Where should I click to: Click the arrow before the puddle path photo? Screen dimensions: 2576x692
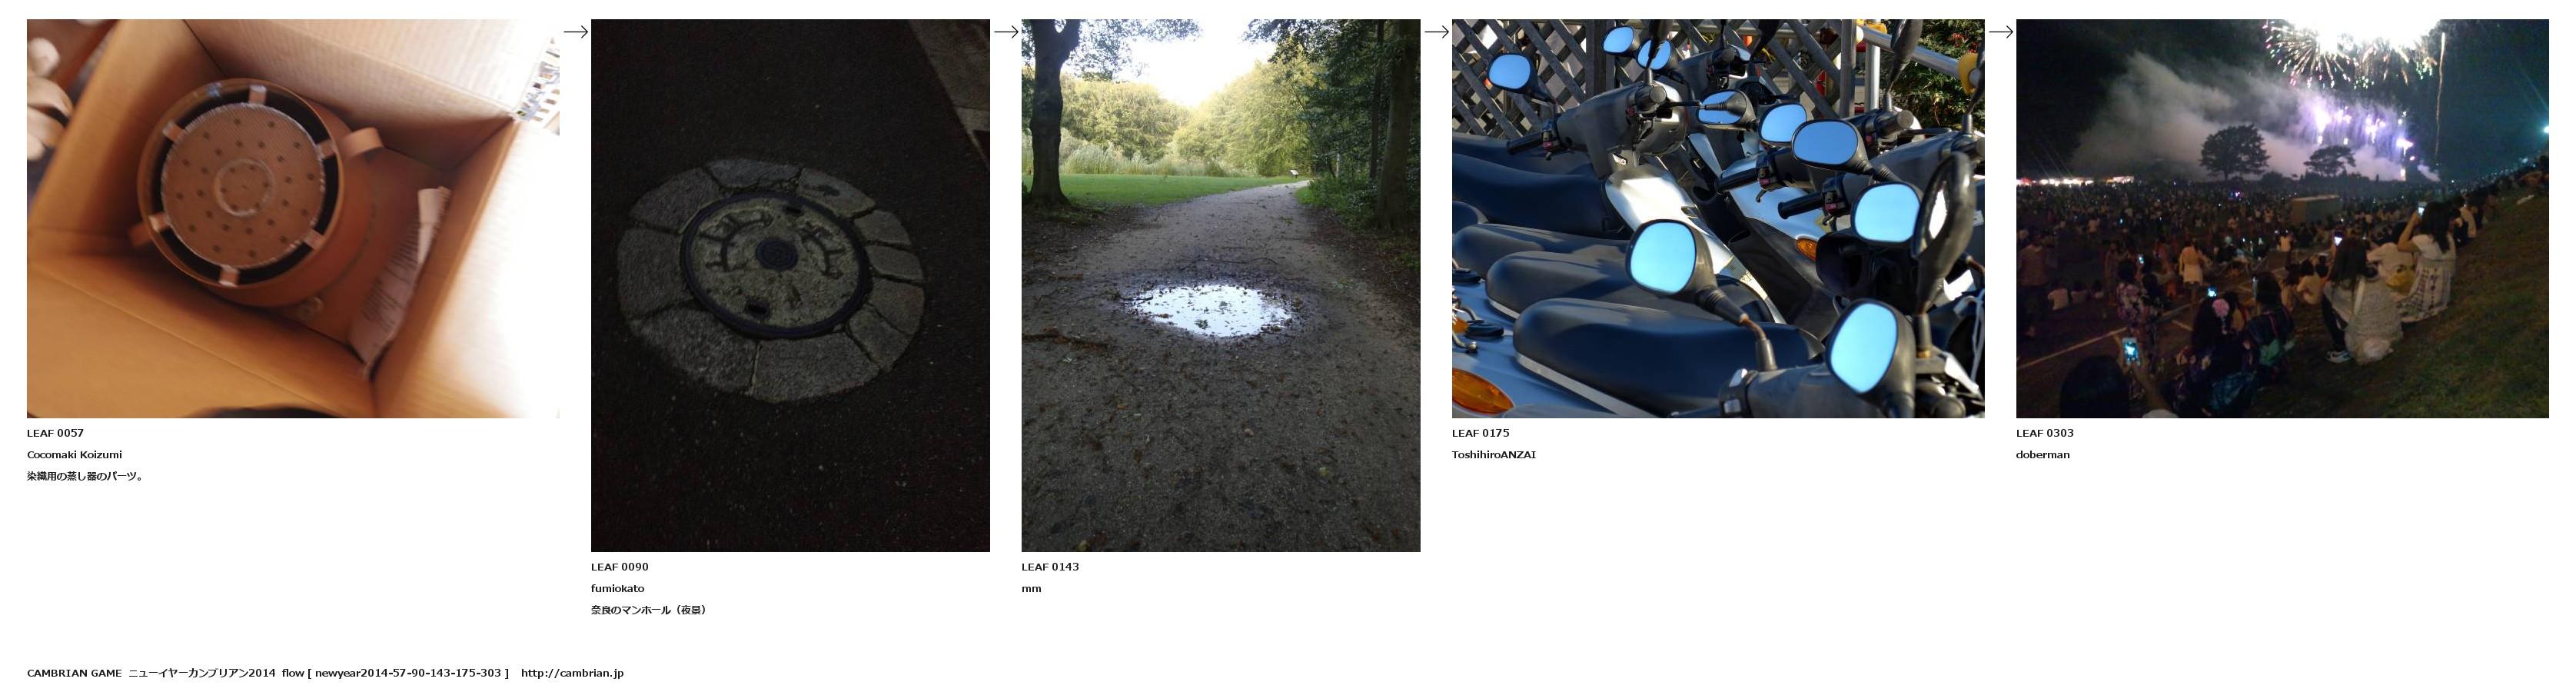coord(1005,32)
